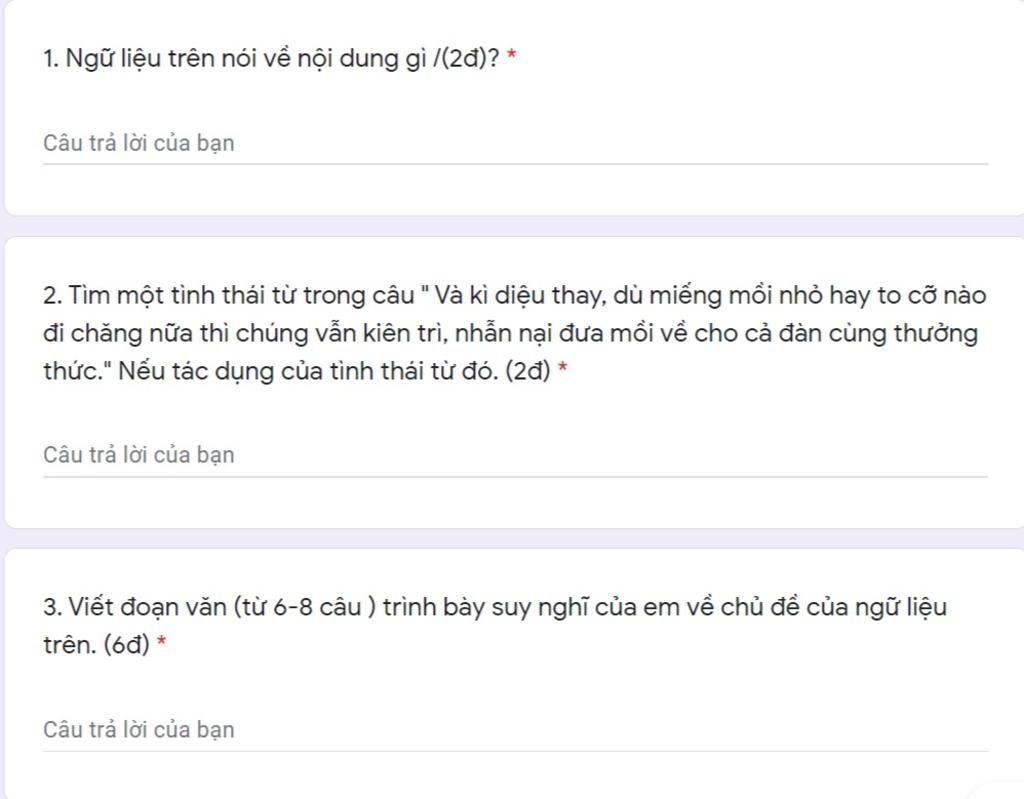Click the text '(từ 6-8 câu )' in question 3
1024x799 pixels.
point(305,607)
